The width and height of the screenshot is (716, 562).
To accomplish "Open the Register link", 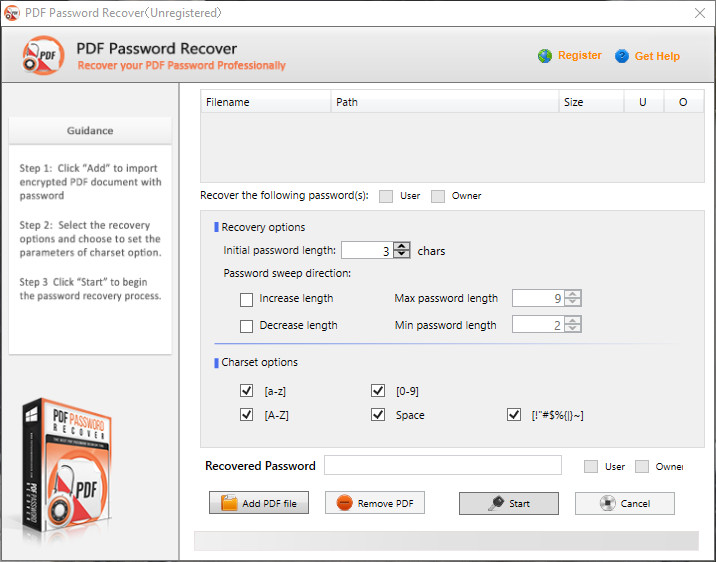I will [579, 55].
